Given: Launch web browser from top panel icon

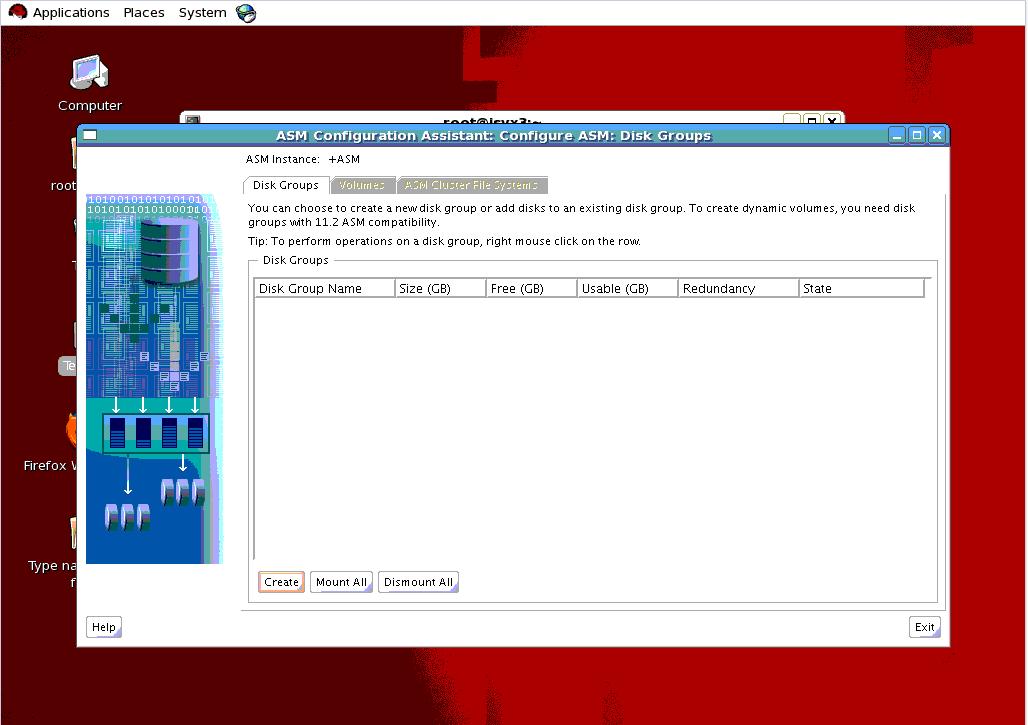Looking at the screenshot, I should click(246, 12).
